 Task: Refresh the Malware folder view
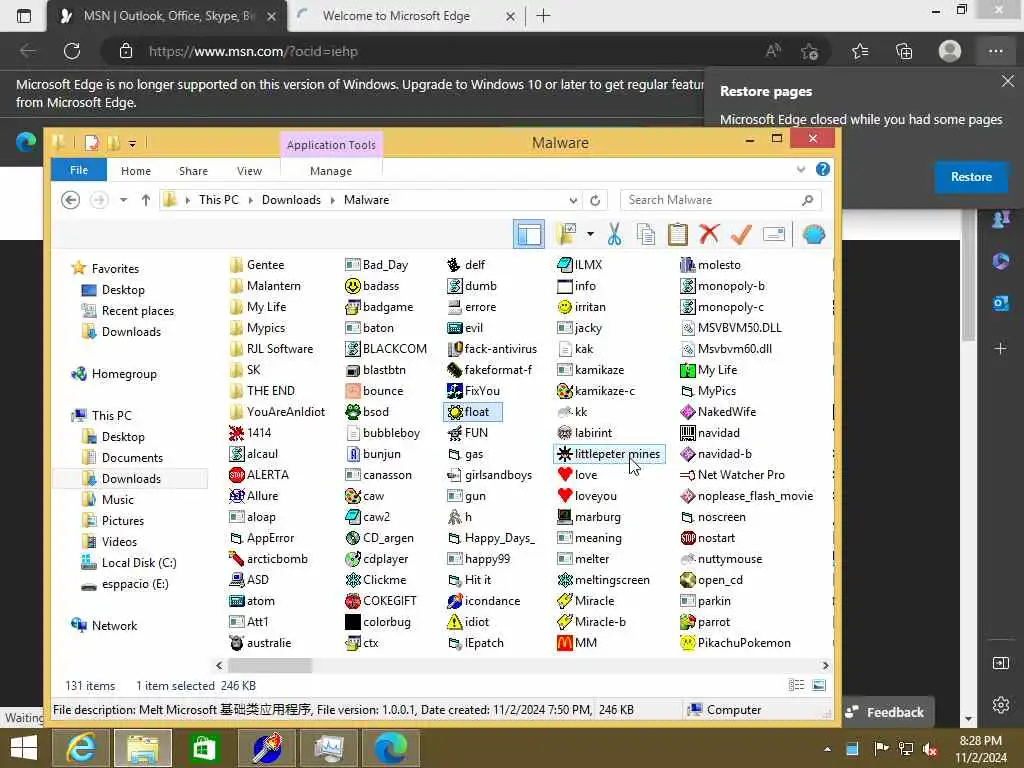[x=595, y=200]
